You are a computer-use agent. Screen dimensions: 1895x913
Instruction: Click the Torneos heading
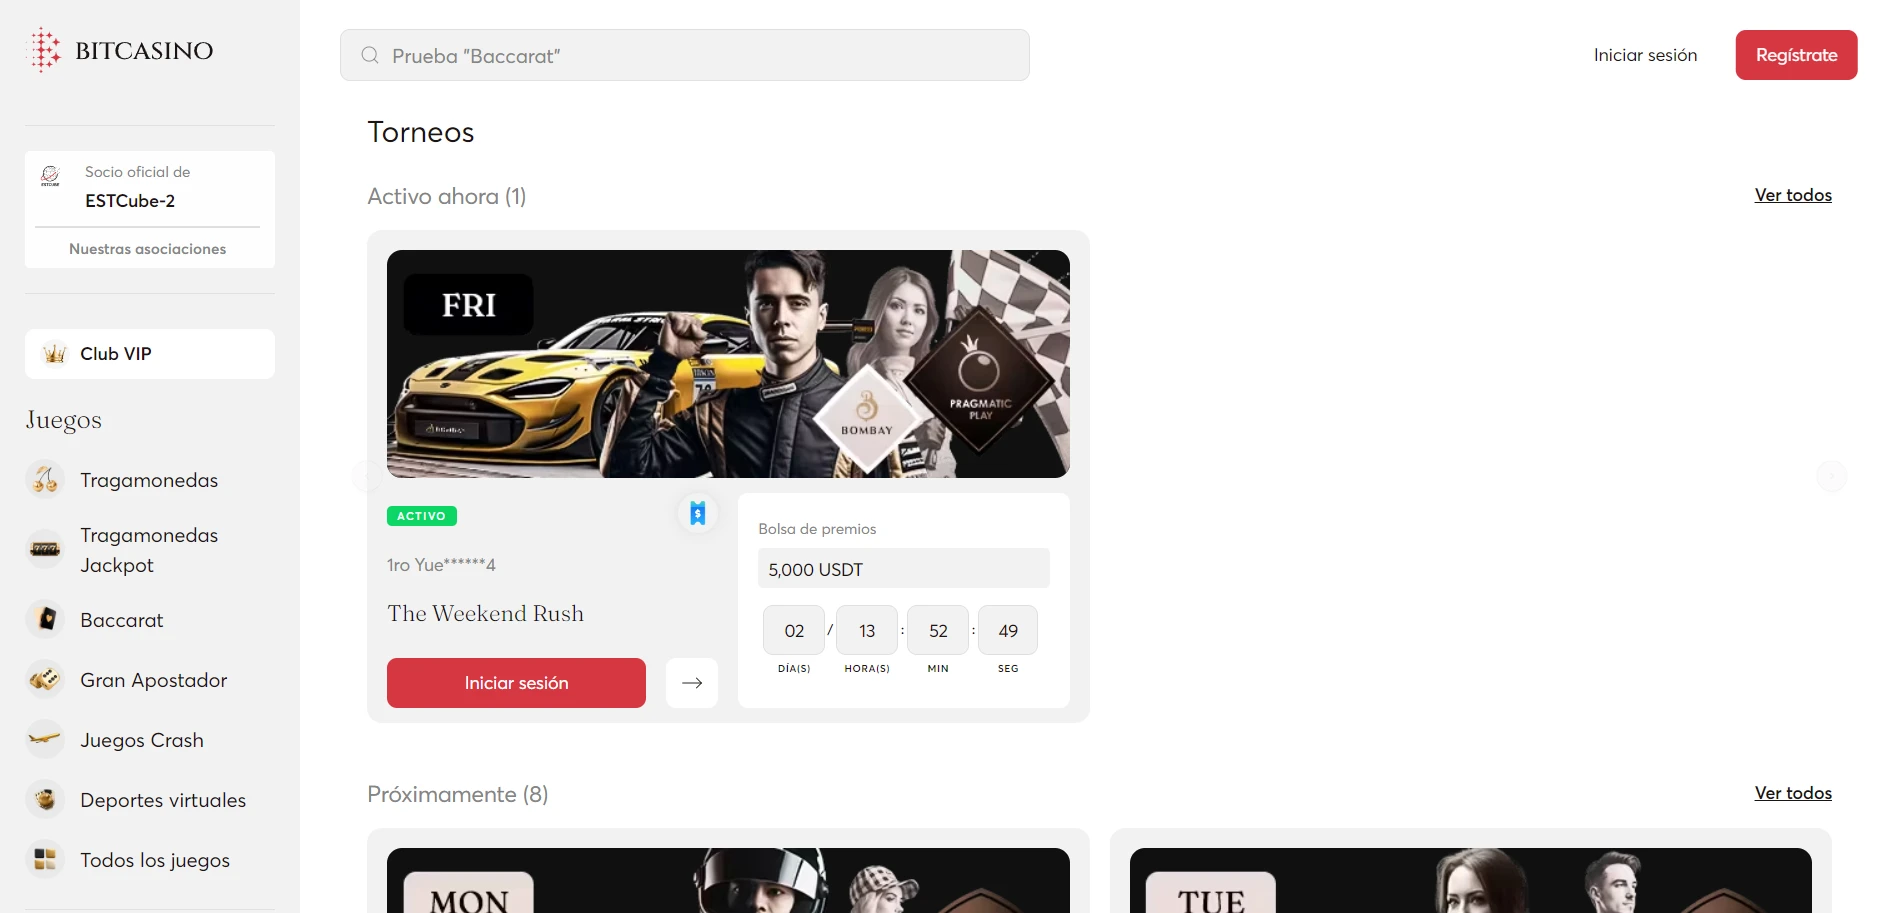pos(421,132)
